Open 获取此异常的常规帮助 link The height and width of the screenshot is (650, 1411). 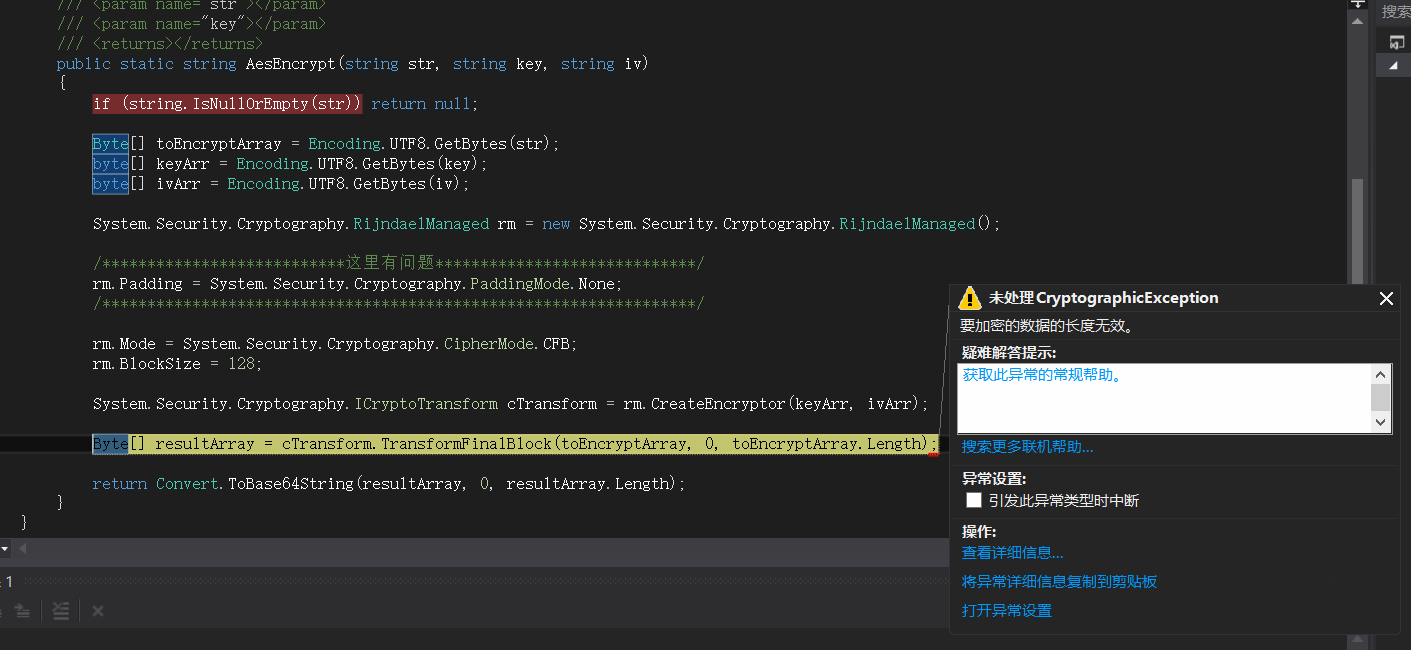point(1042,375)
